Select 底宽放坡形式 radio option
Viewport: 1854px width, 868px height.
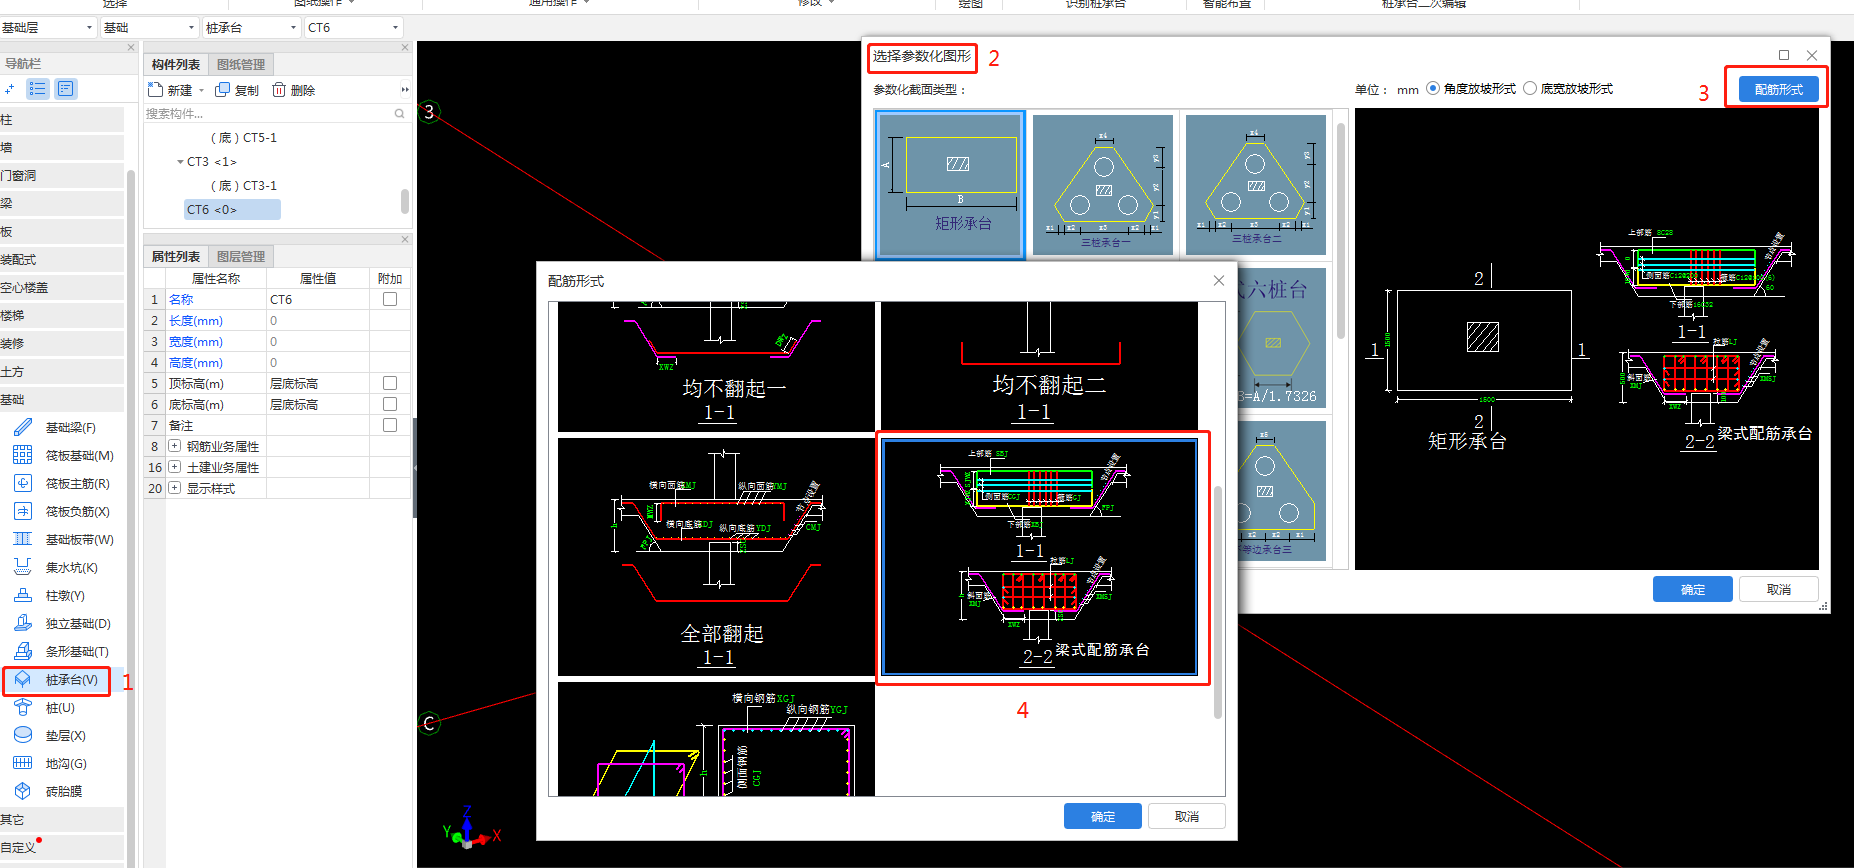(x=1530, y=88)
